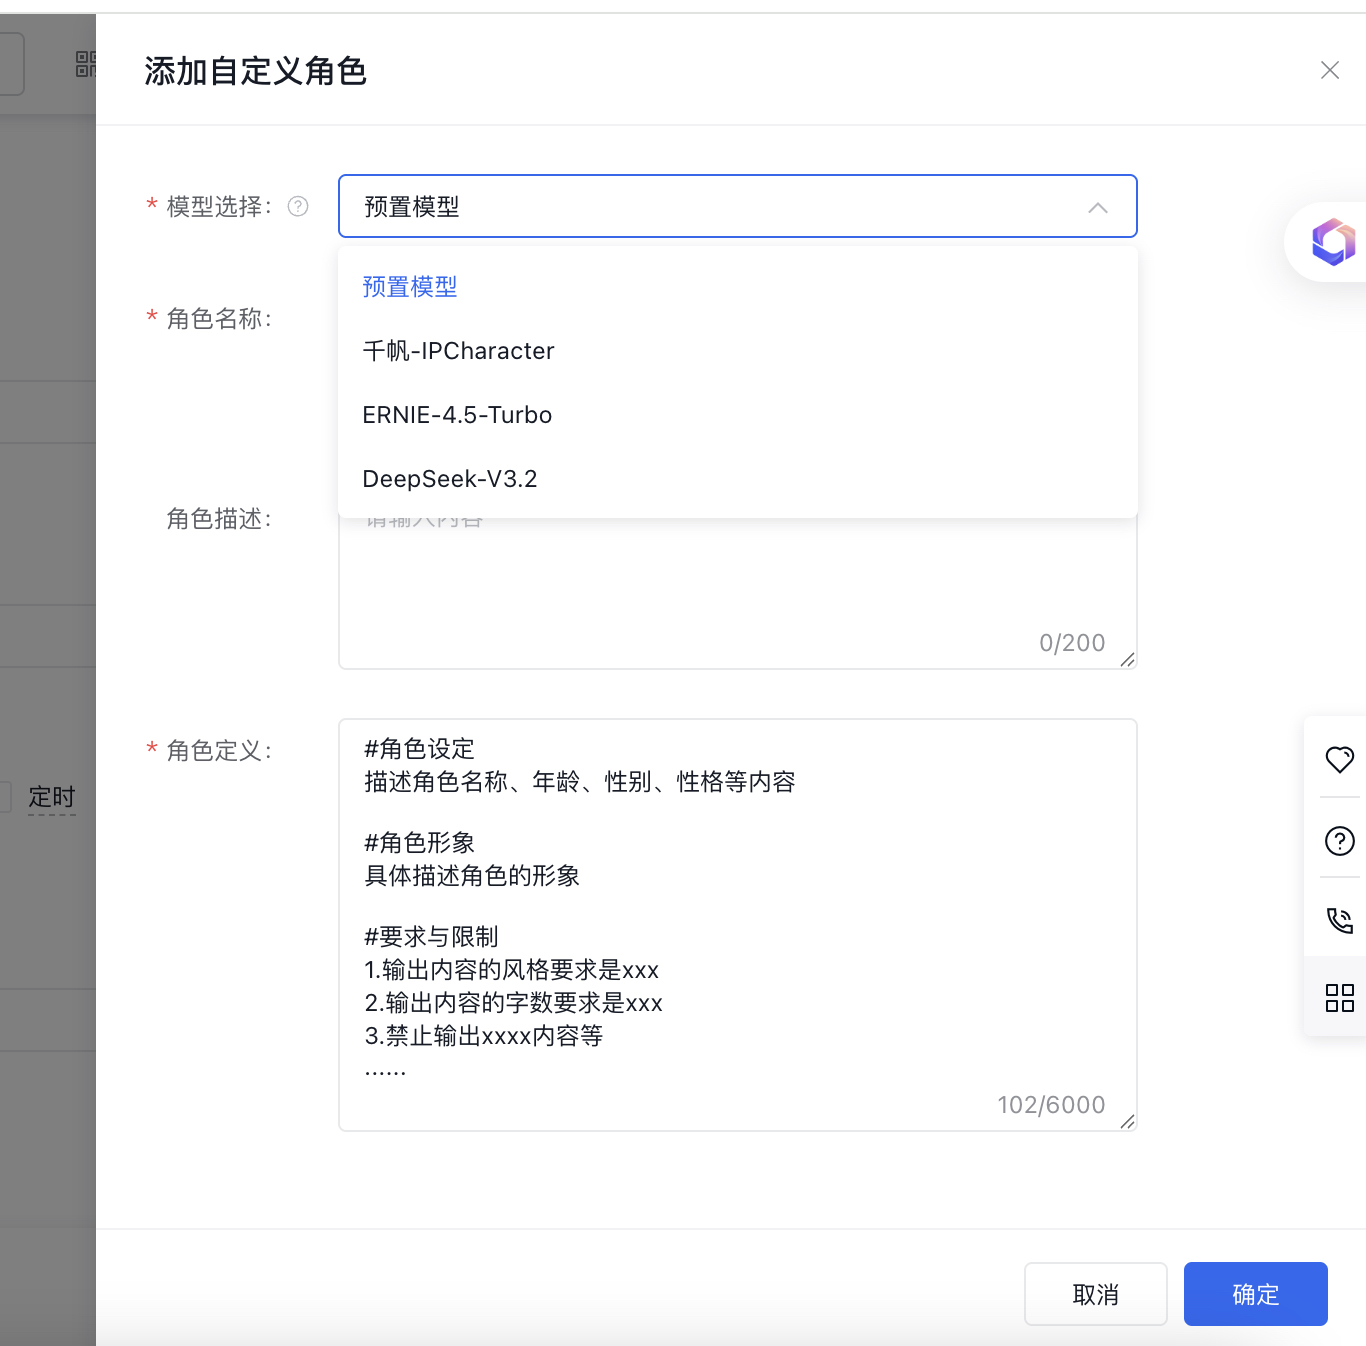1366x1346 pixels.
Task: Click the QR grid icon at top left
Action: pos(86,65)
